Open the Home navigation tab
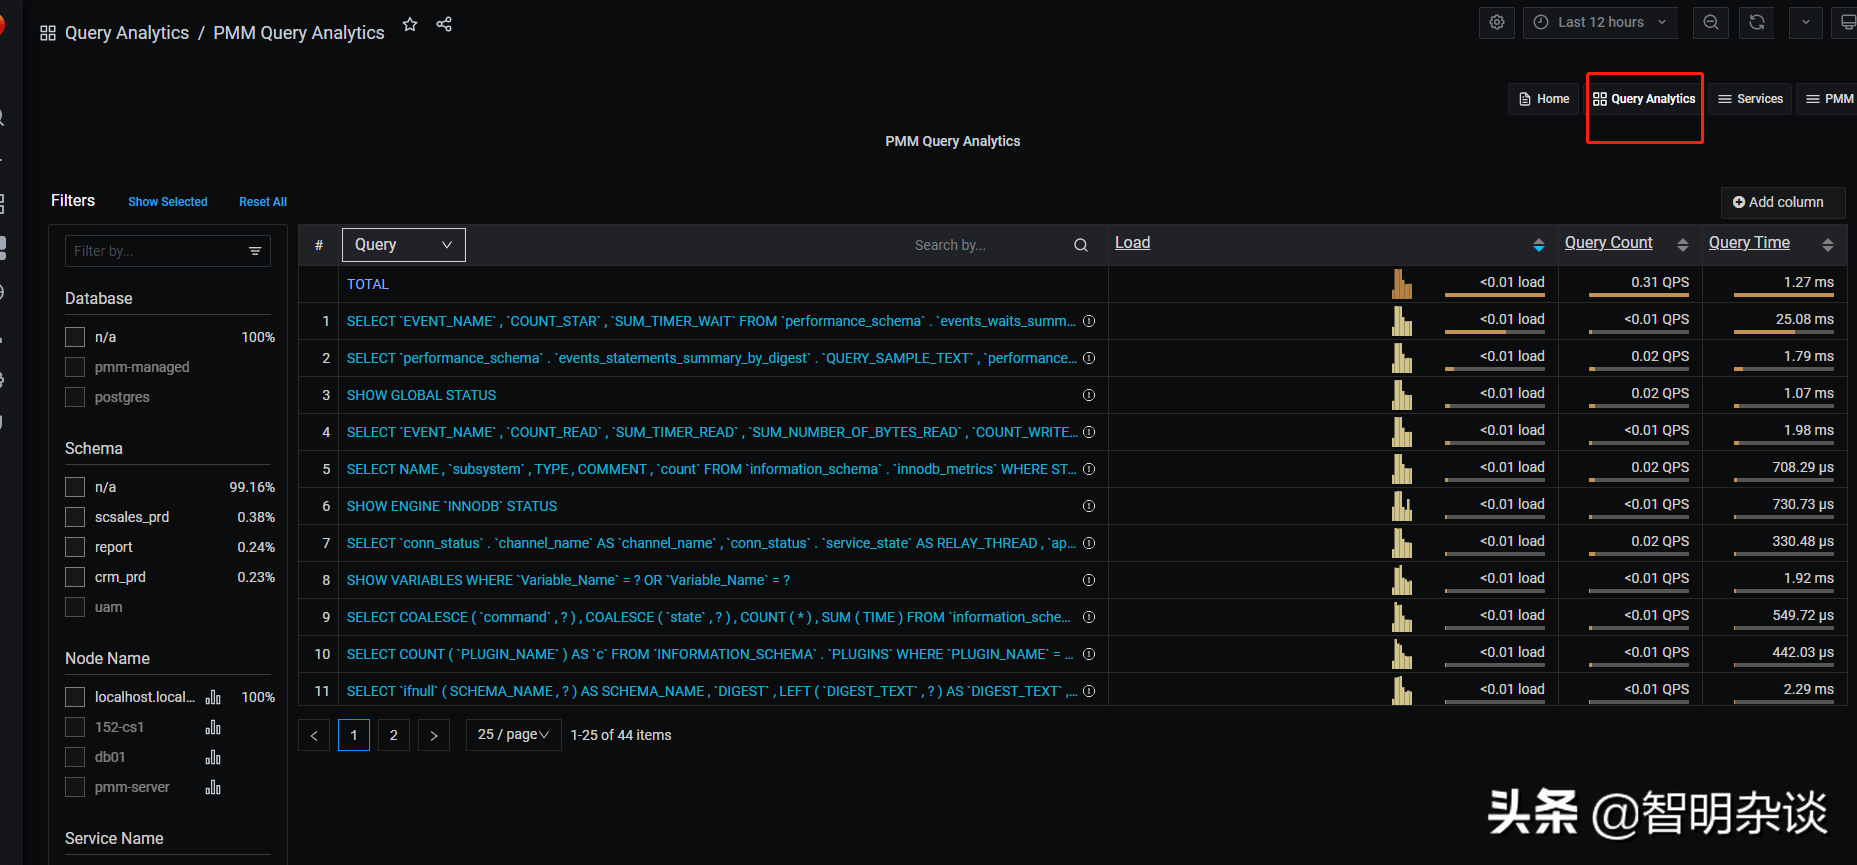This screenshot has height=865, width=1857. coord(1543,99)
